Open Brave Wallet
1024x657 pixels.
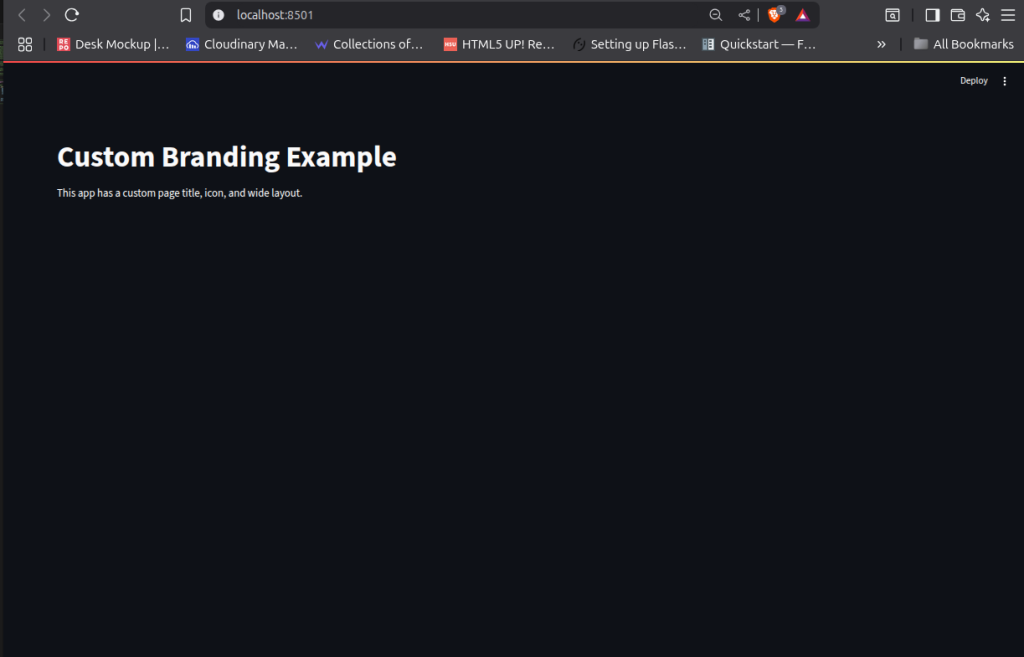(957, 15)
